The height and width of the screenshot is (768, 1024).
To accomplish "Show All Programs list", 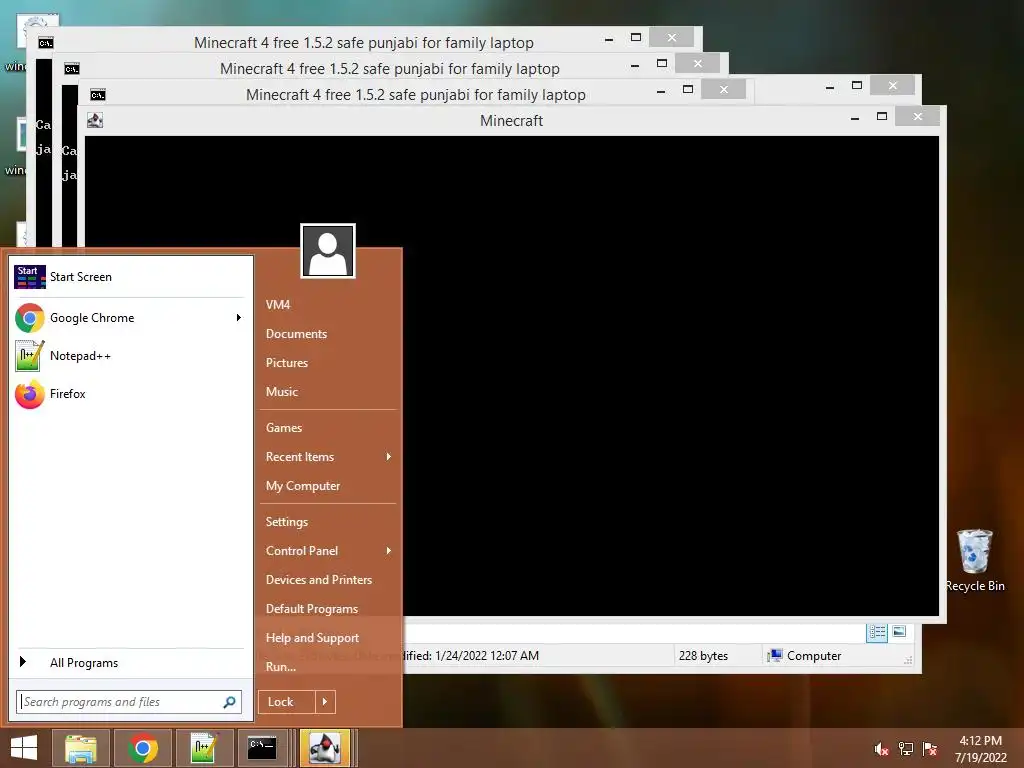I will 131,663.
